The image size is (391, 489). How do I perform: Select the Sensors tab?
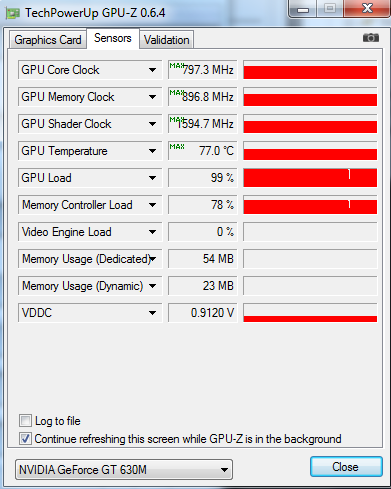[113, 38]
